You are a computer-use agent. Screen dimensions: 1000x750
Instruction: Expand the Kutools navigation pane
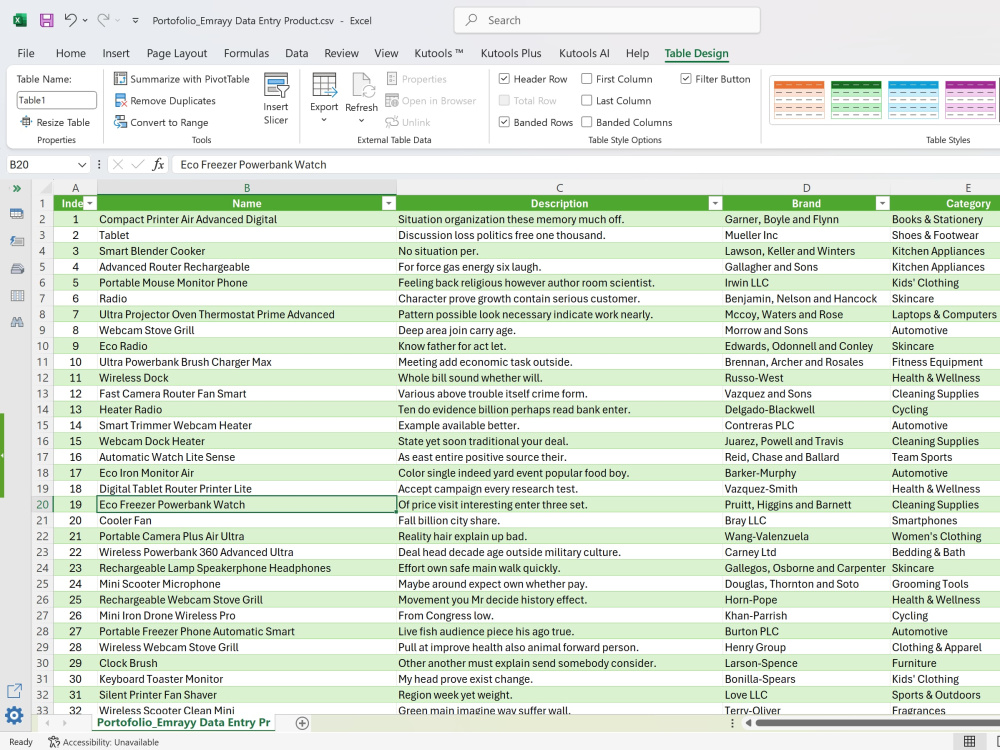click(x=17, y=188)
